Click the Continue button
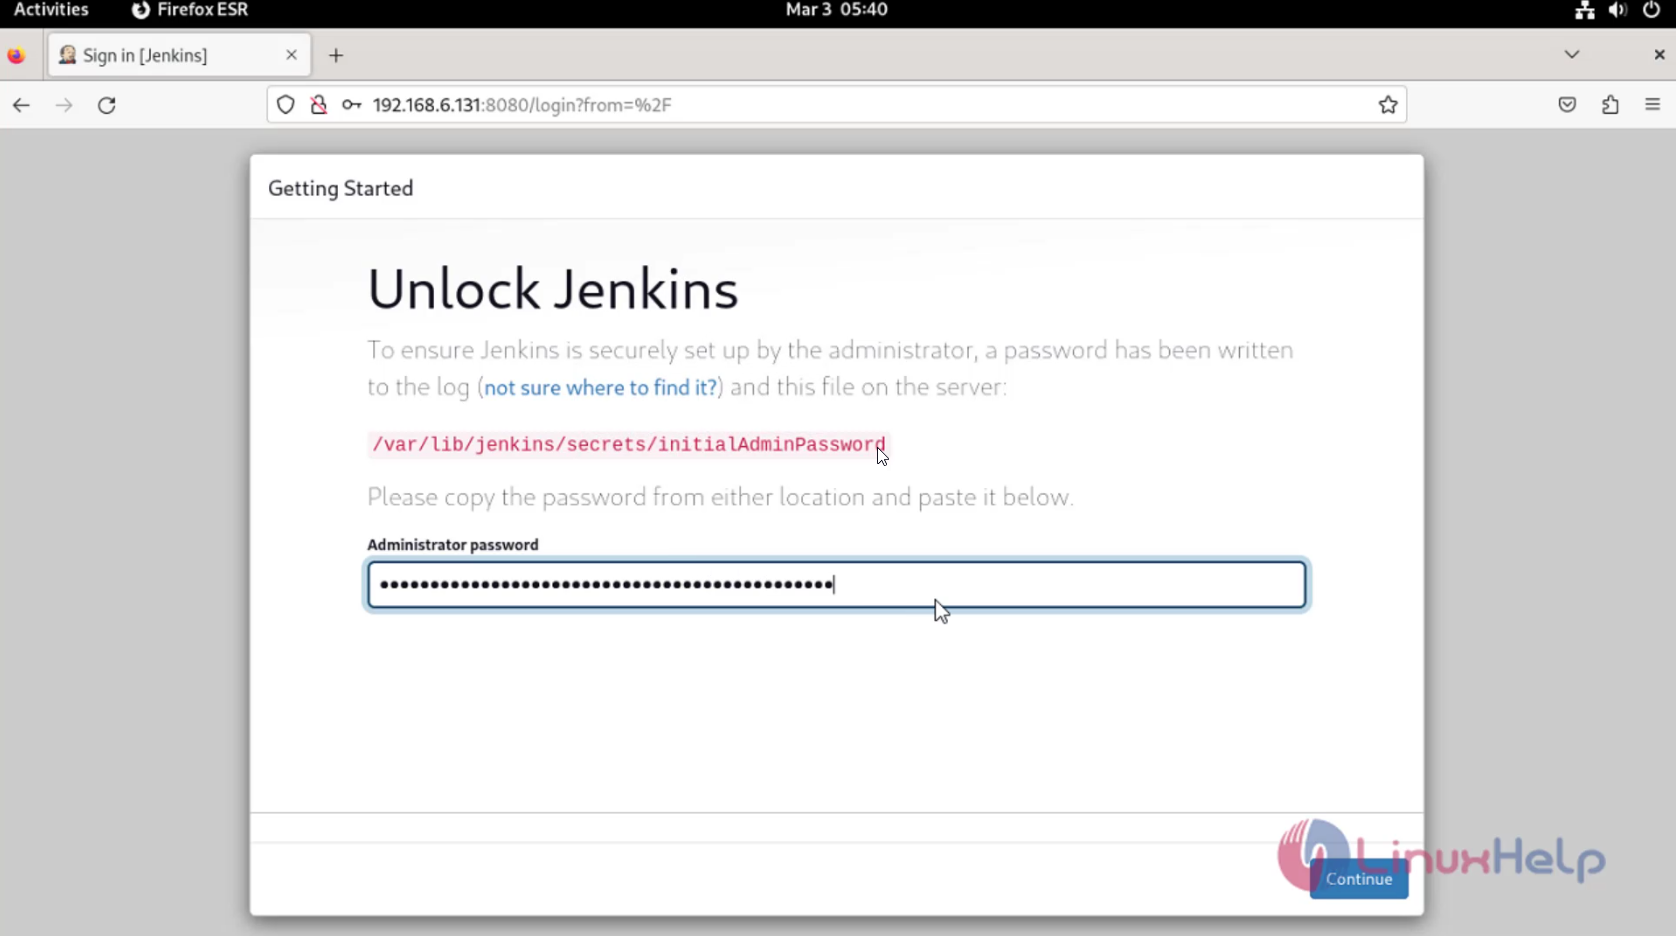 pos(1359,879)
